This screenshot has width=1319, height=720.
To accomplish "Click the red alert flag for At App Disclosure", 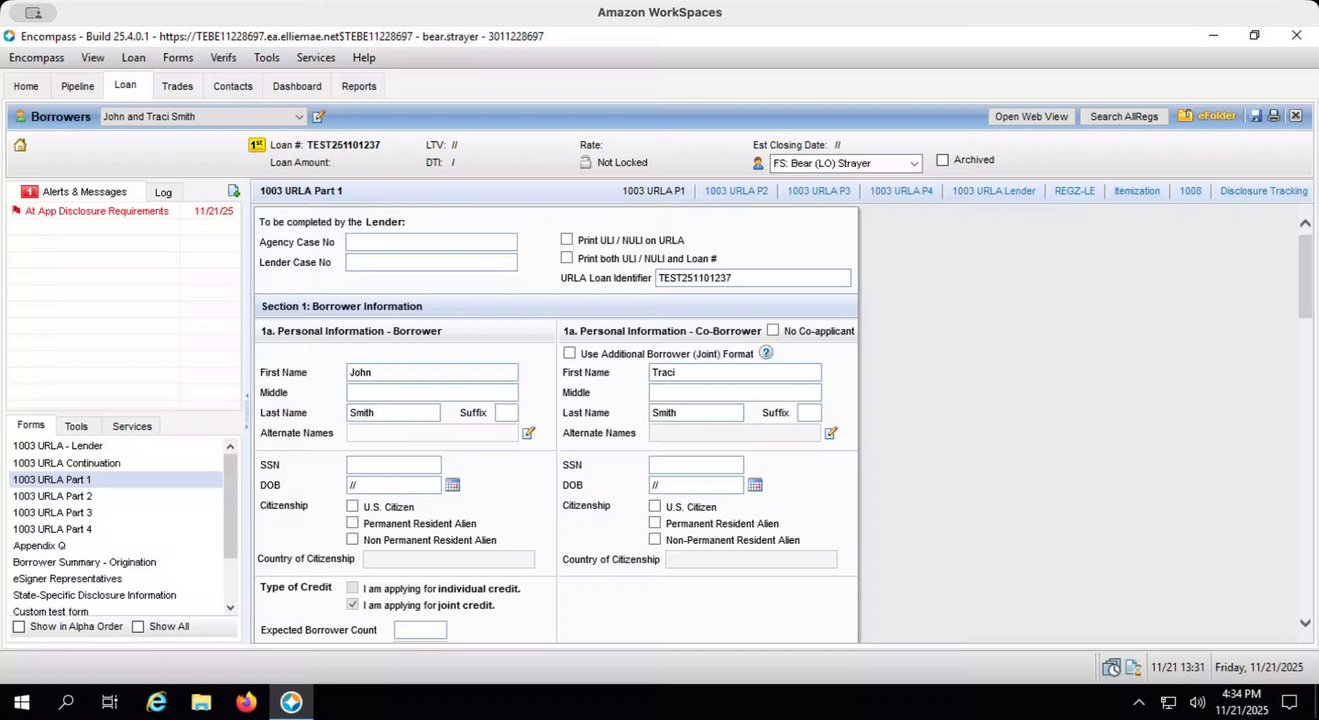I will tap(16, 211).
